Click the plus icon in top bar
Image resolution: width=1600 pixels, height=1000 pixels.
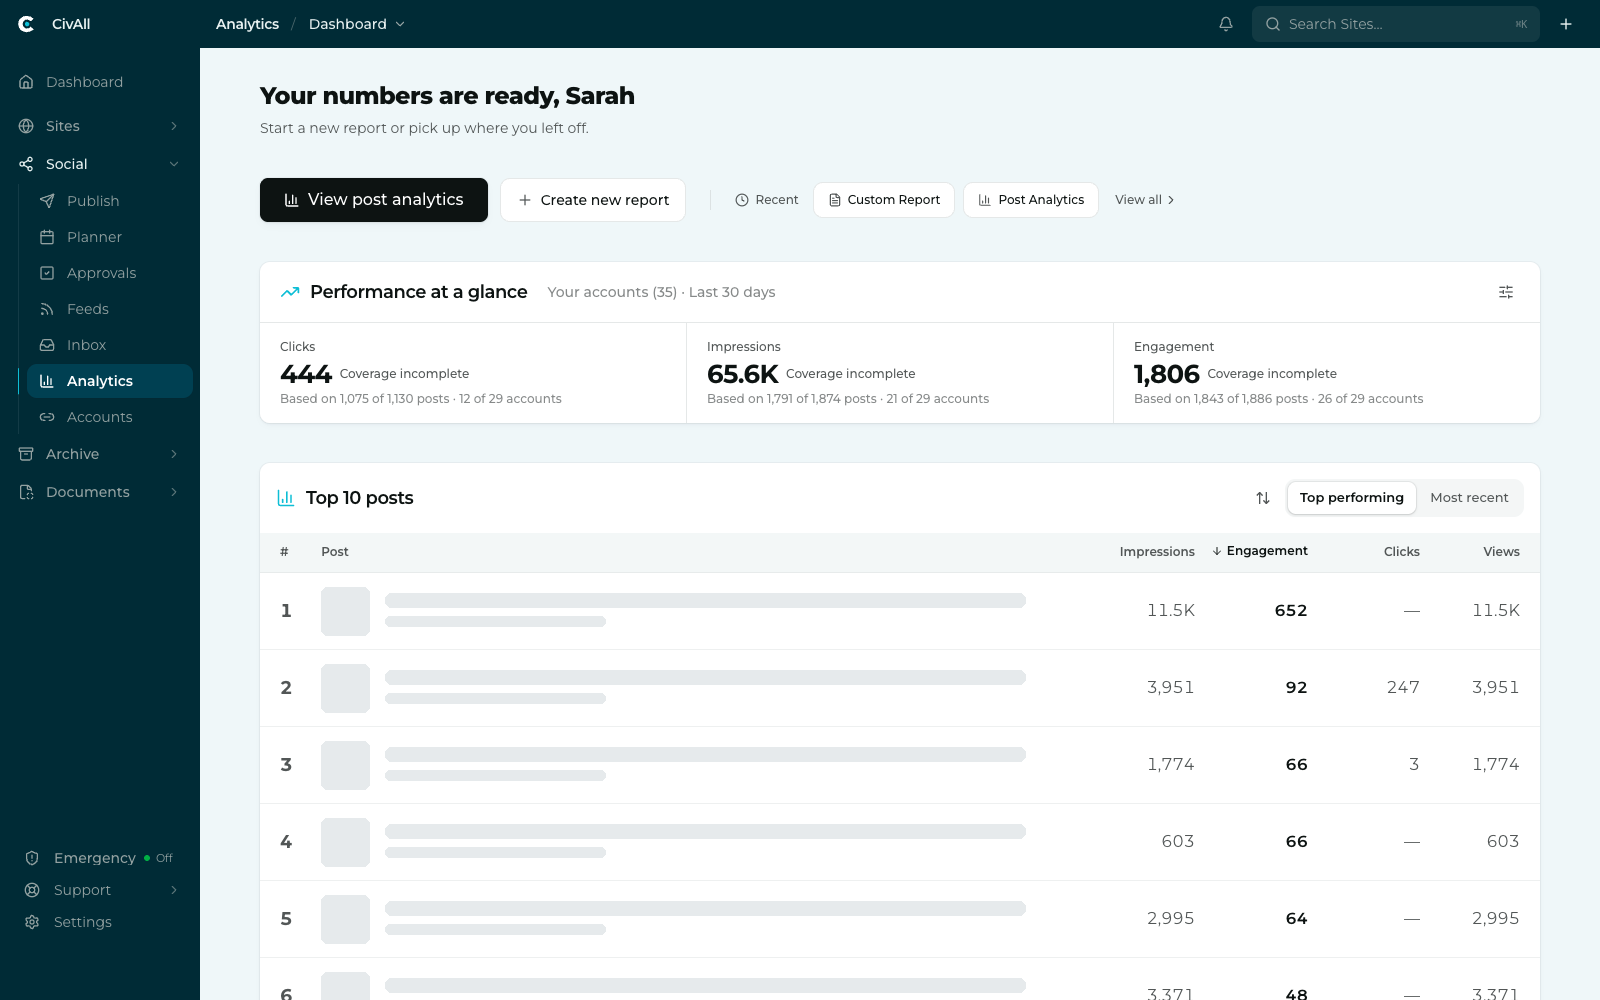point(1566,24)
